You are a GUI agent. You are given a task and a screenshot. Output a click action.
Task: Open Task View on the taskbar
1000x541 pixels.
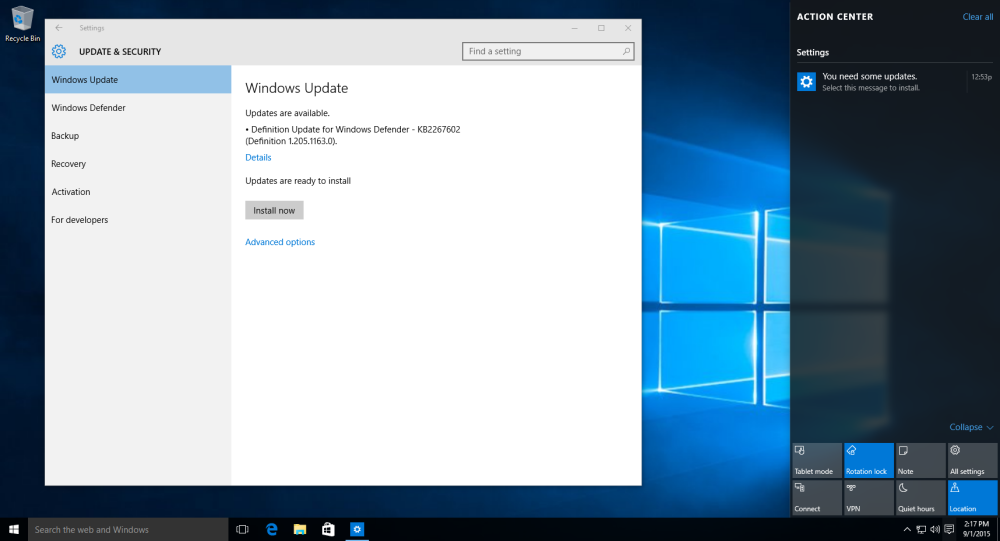pyautogui.click(x=242, y=530)
